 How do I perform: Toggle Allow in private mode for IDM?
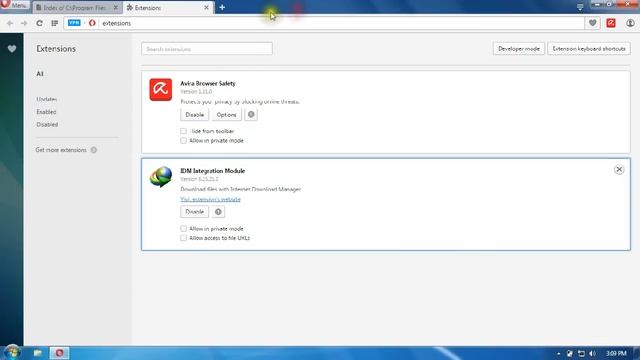[x=183, y=229]
